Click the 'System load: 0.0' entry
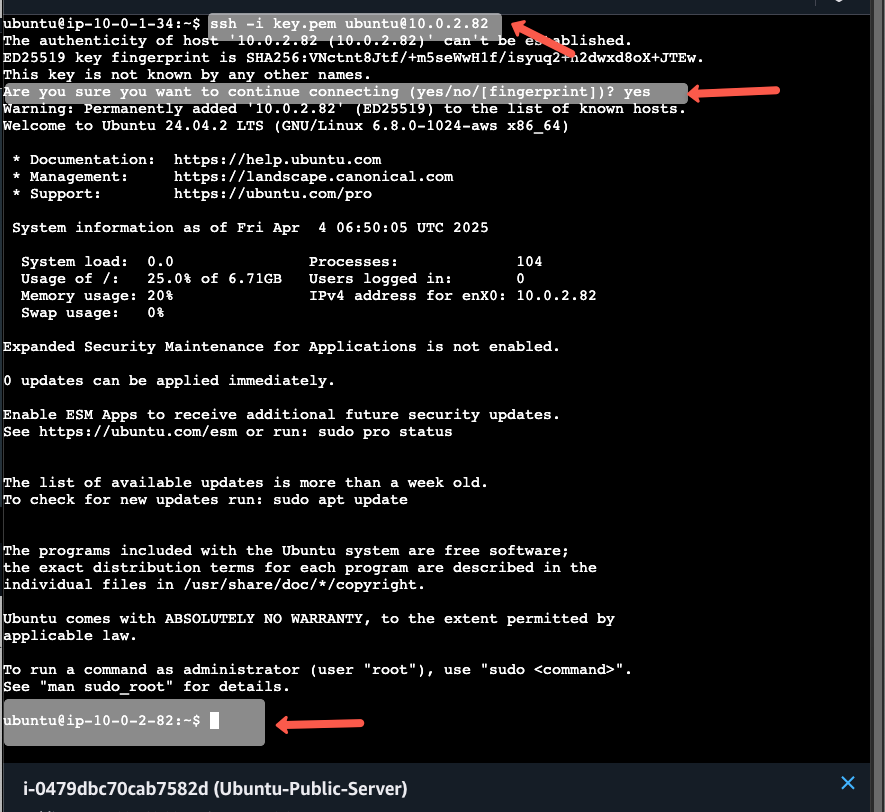The image size is (885, 812). click(97, 261)
